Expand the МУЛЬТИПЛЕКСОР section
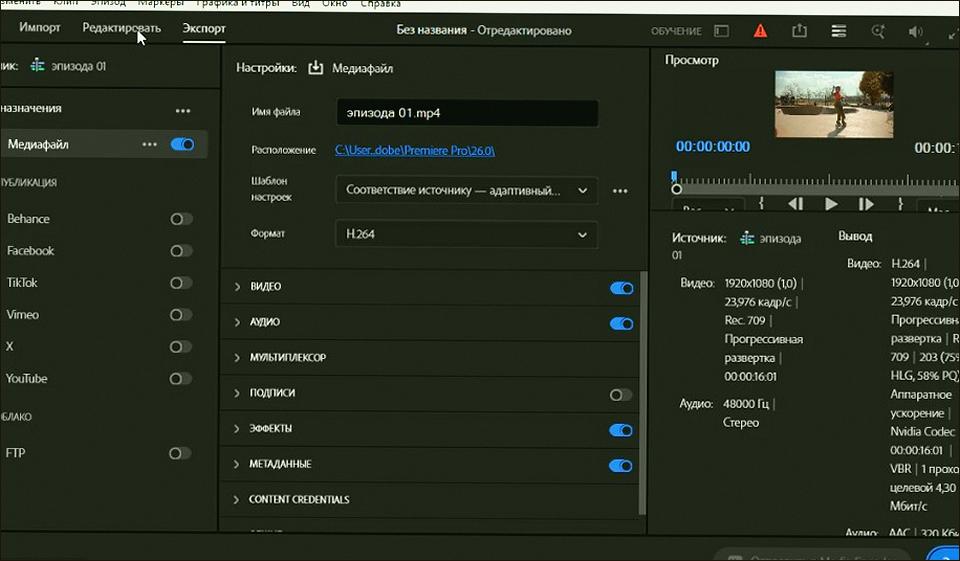This screenshot has height=561, width=960. point(237,358)
